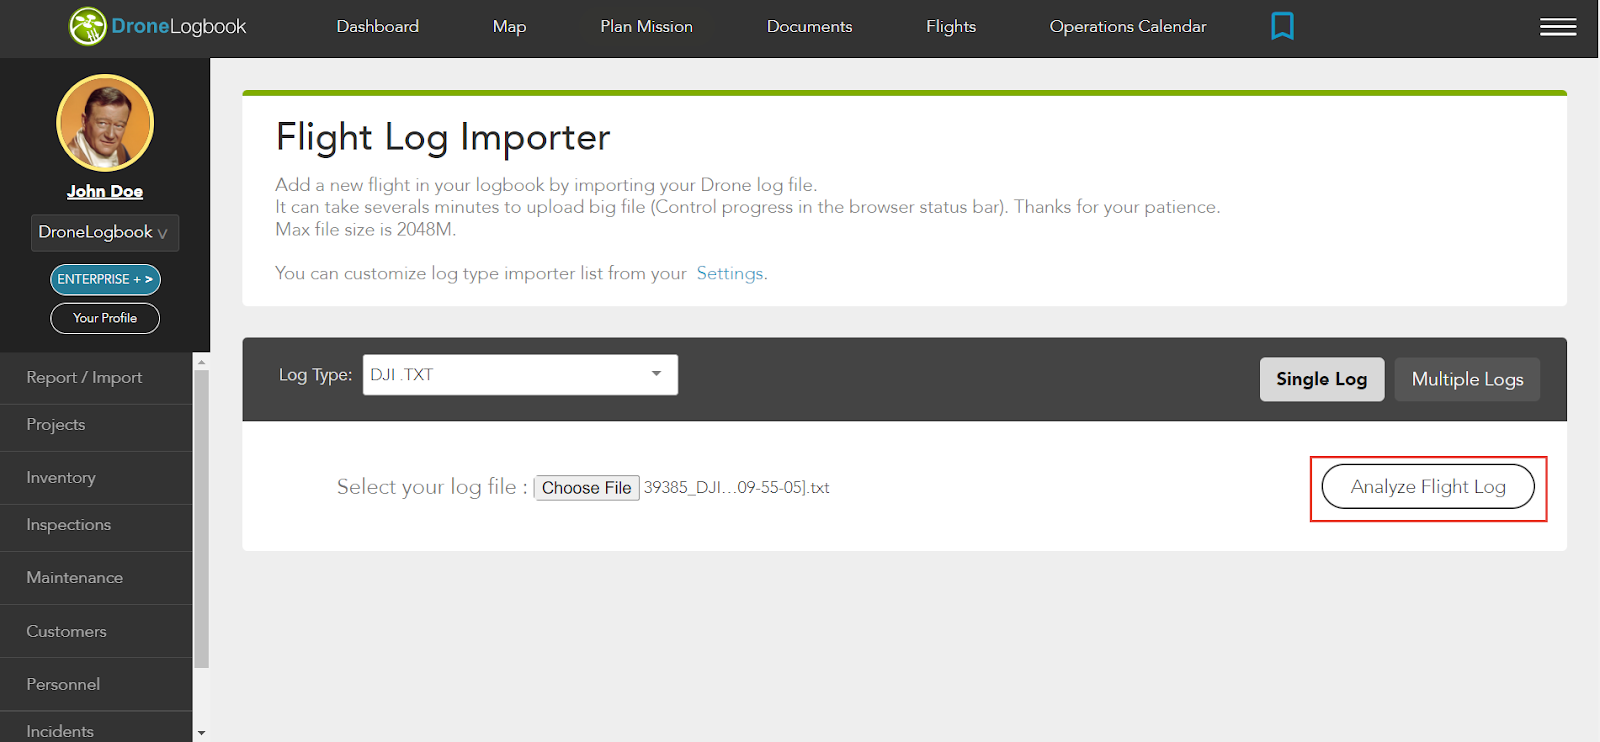This screenshot has width=1600, height=742.
Task: Click the Select your log file label
Action: click(432, 487)
